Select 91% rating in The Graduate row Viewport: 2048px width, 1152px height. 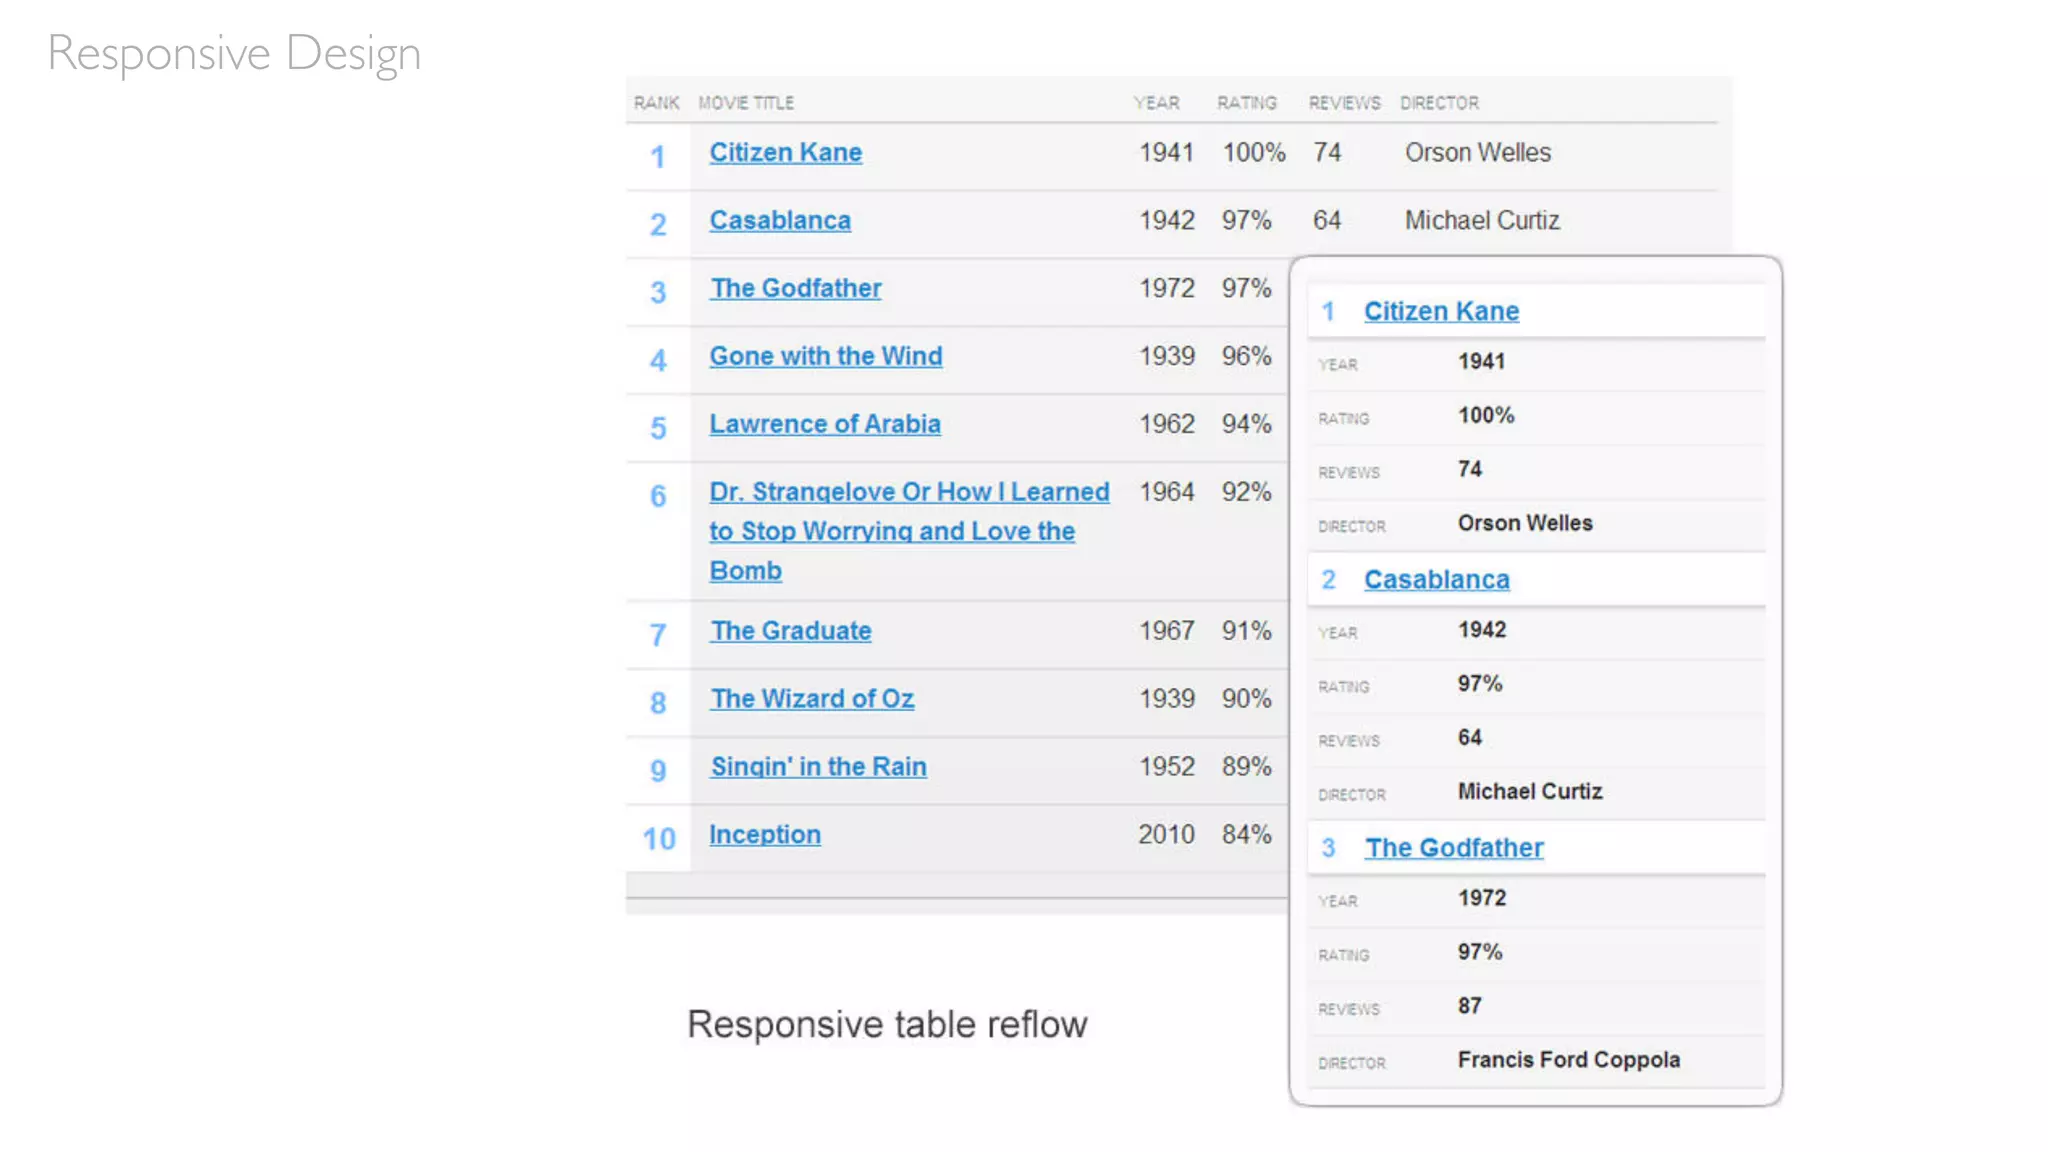1246,632
